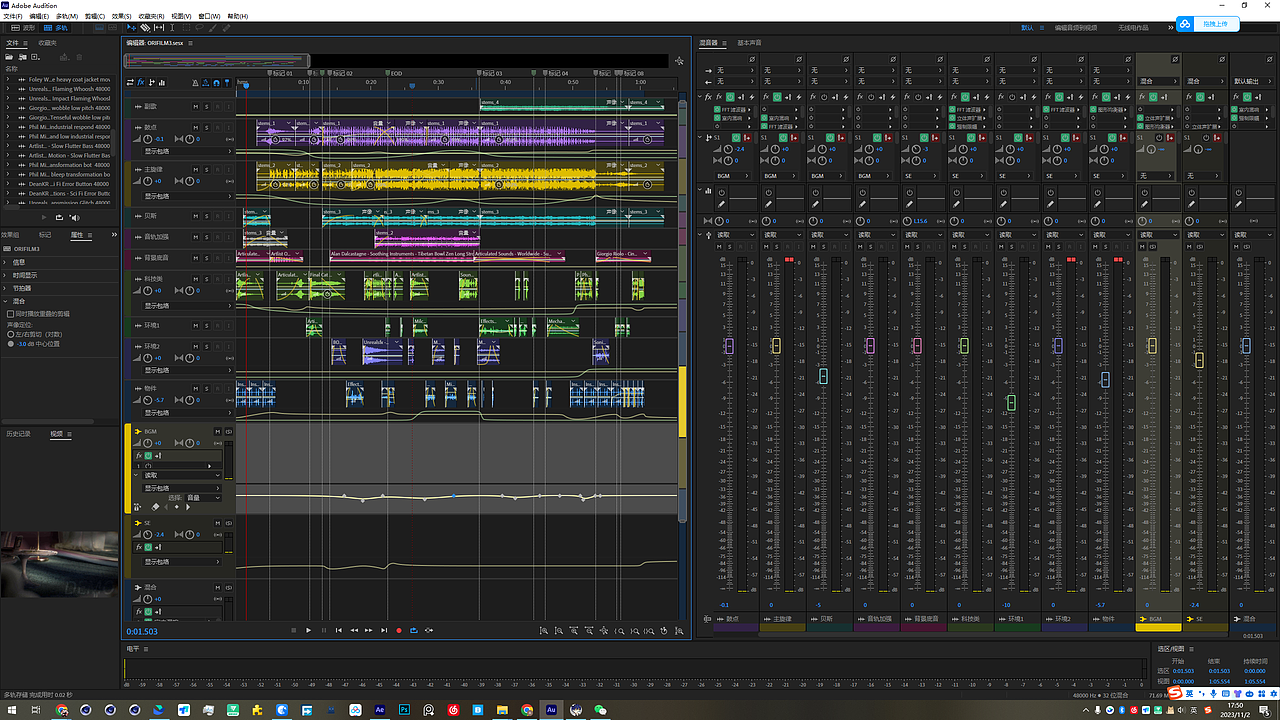Switch to the 收藏夹 tab
The image size is (1280, 720).
coord(47,43)
